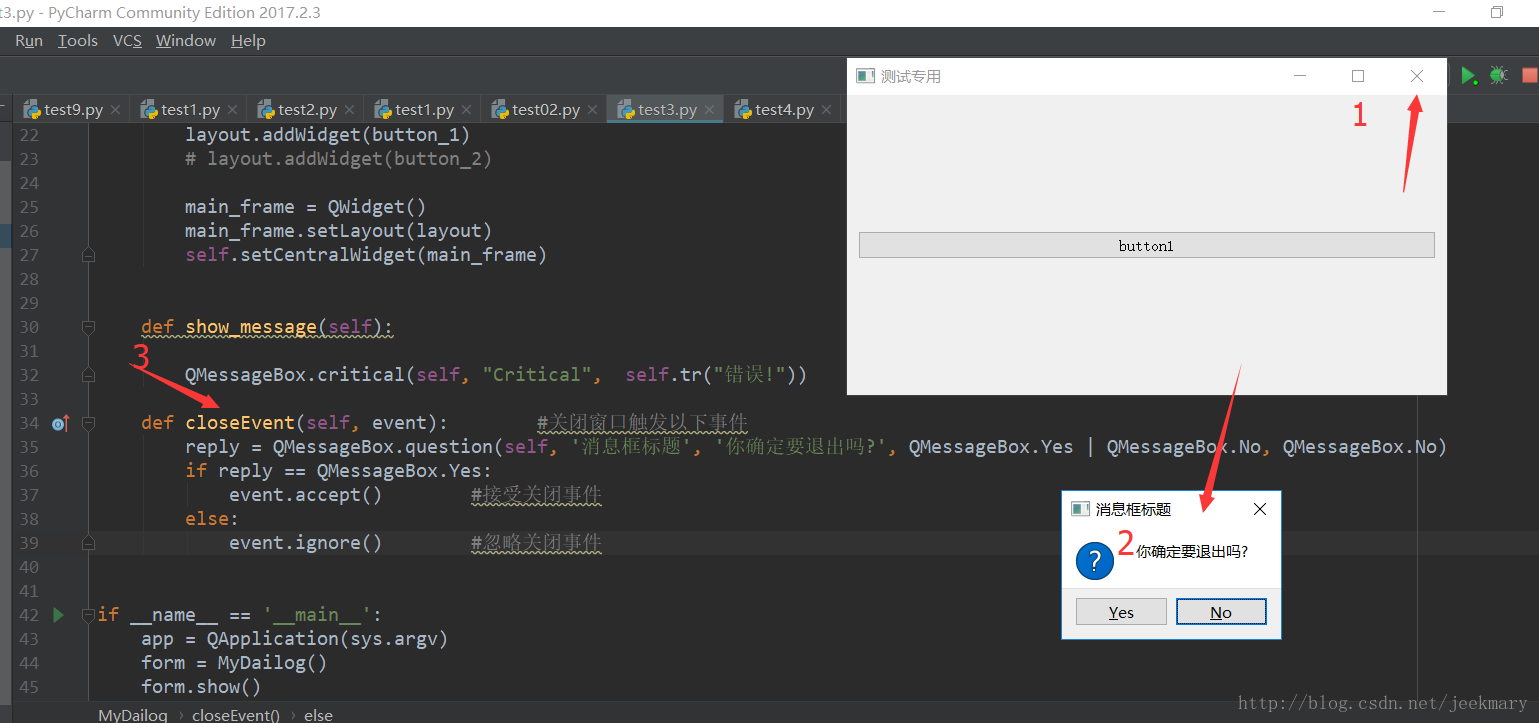Open the Run menu
The height and width of the screenshot is (723, 1539).
click(x=29, y=40)
